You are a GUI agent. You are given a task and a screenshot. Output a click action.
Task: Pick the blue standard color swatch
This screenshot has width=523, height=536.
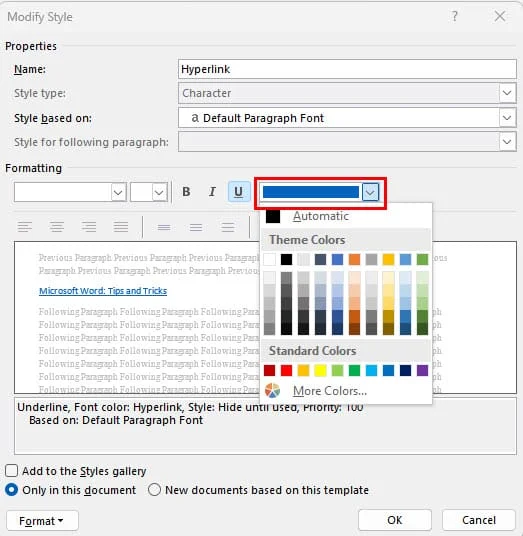[388, 370]
